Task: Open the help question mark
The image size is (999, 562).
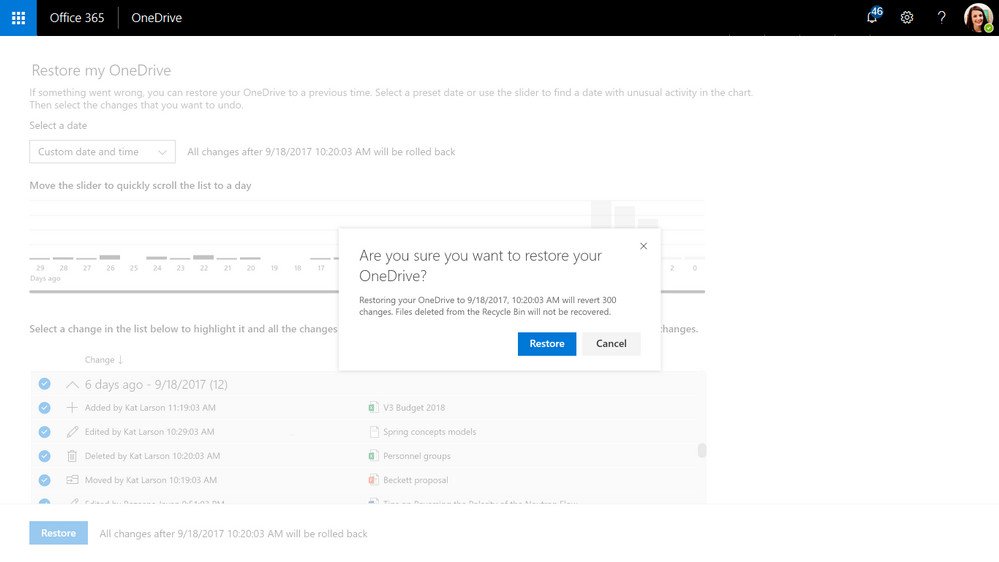Action: point(941,18)
